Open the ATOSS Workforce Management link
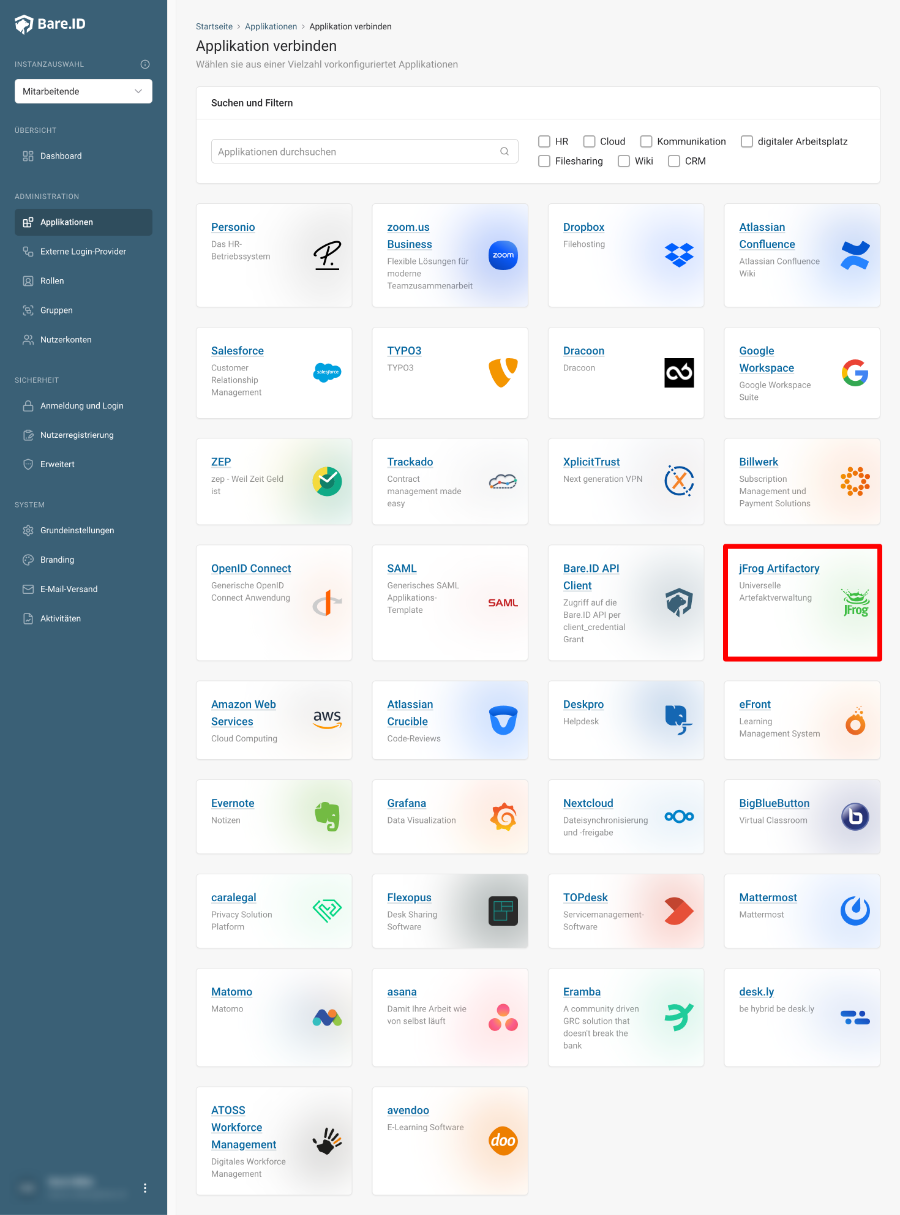900x1215 pixels. coord(243,1127)
